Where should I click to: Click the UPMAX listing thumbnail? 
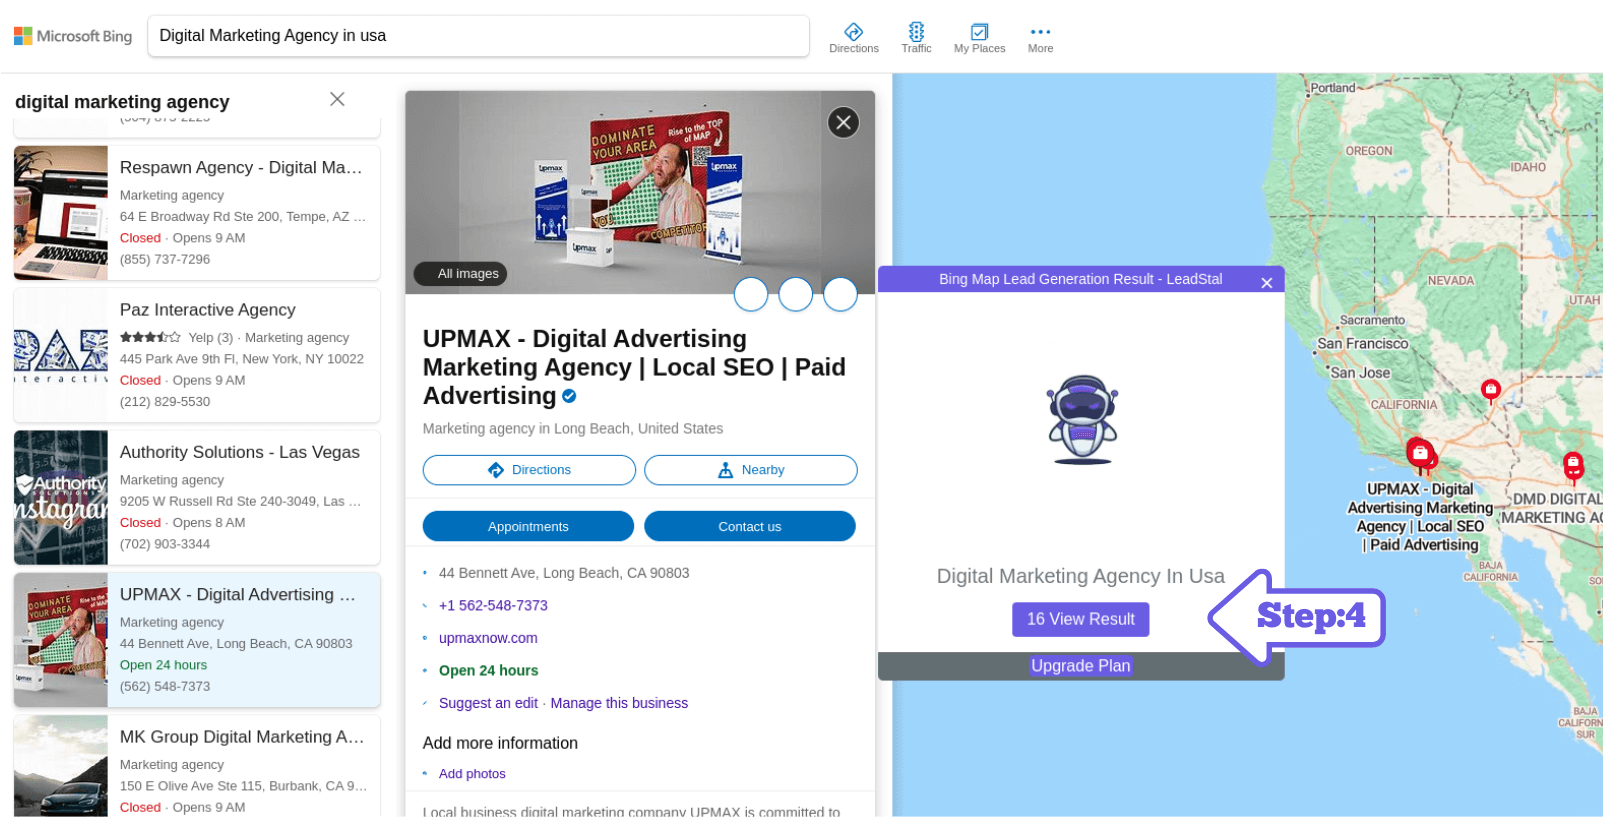[61, 640]
